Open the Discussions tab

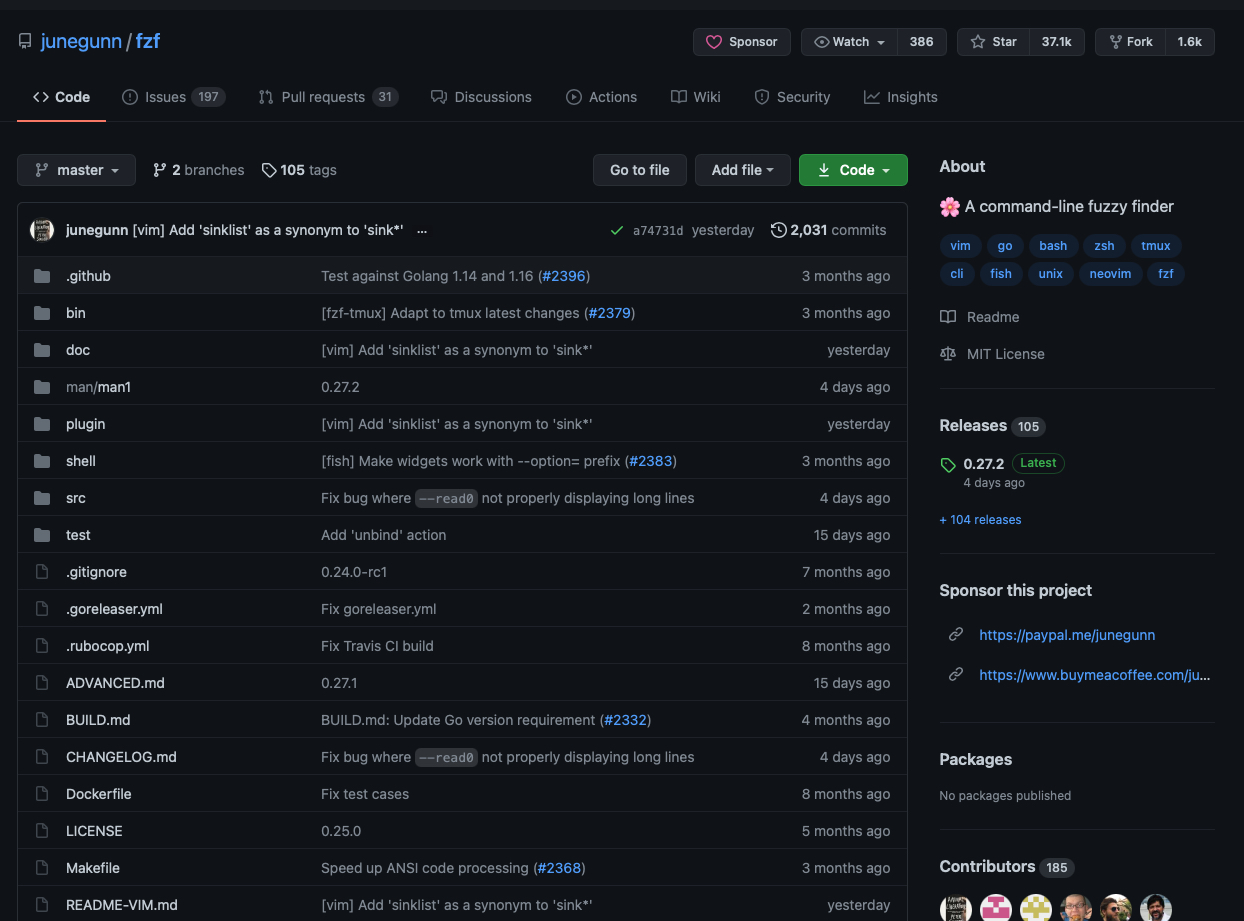[x=481, y=97]
